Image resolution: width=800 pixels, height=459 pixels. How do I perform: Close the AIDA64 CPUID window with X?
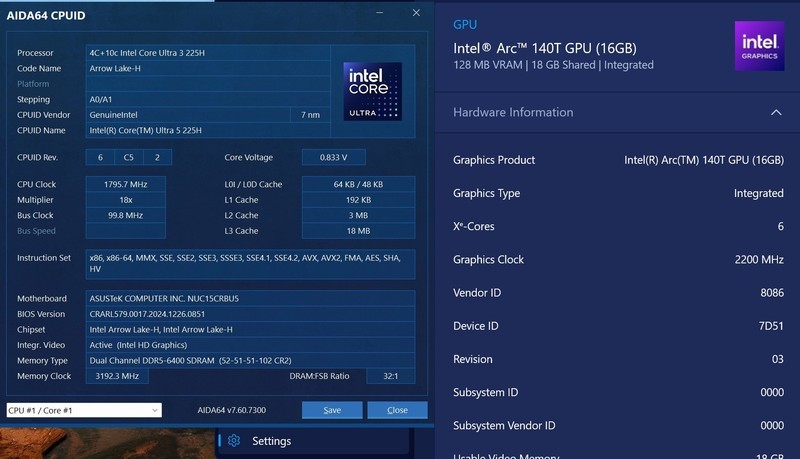(x=416, y=13)
